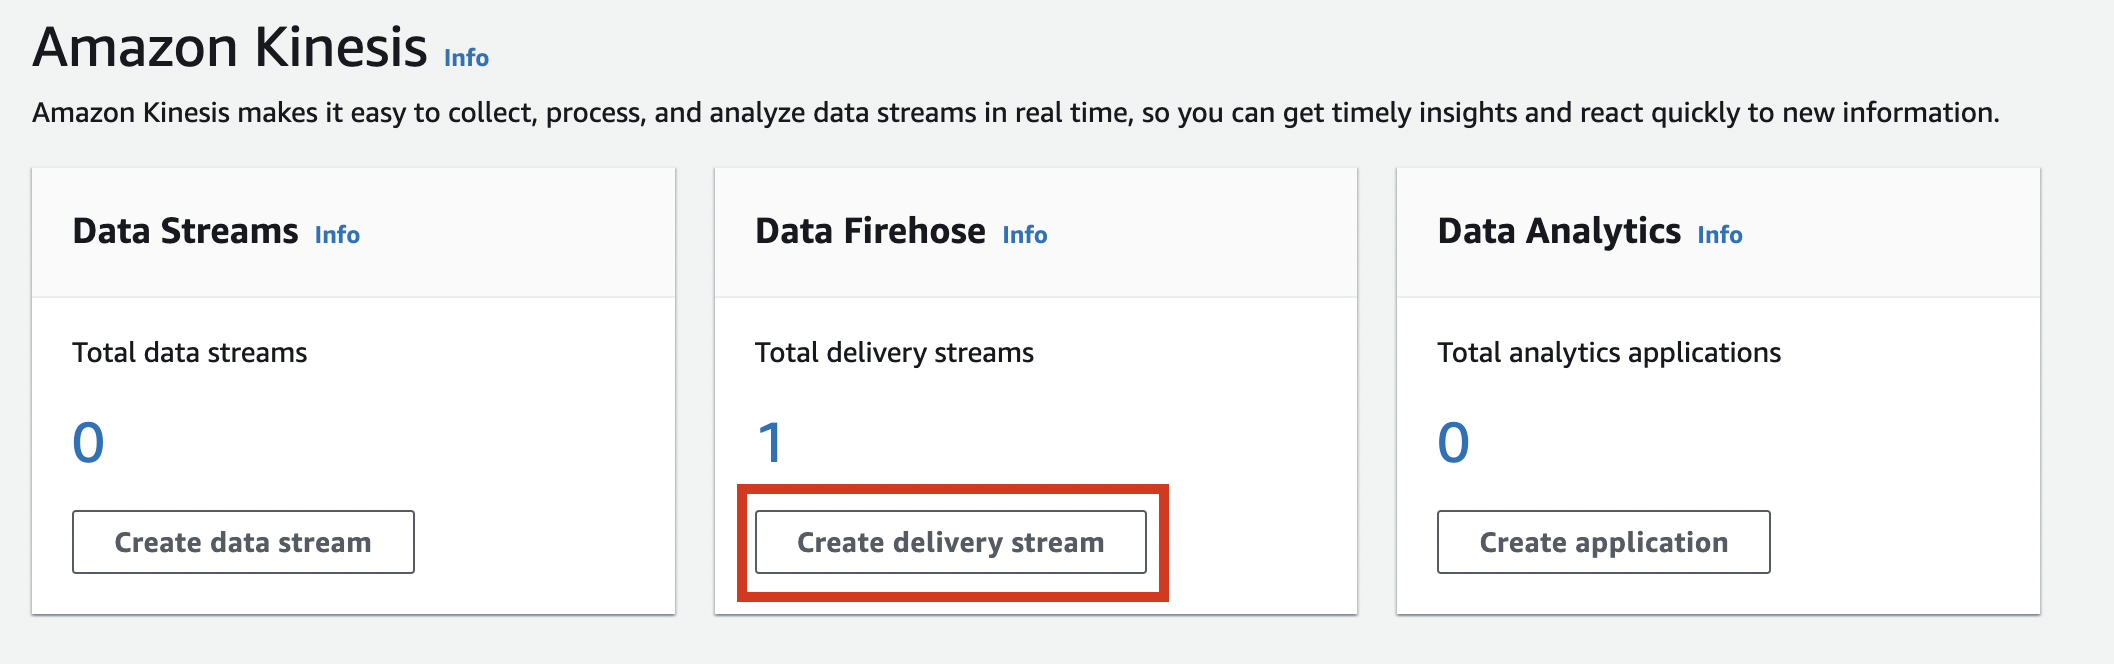2114x664 pixels.
Task: Select the Amazon Kinesis page heading
Action: pyautogui.click(x=230, y=47)
